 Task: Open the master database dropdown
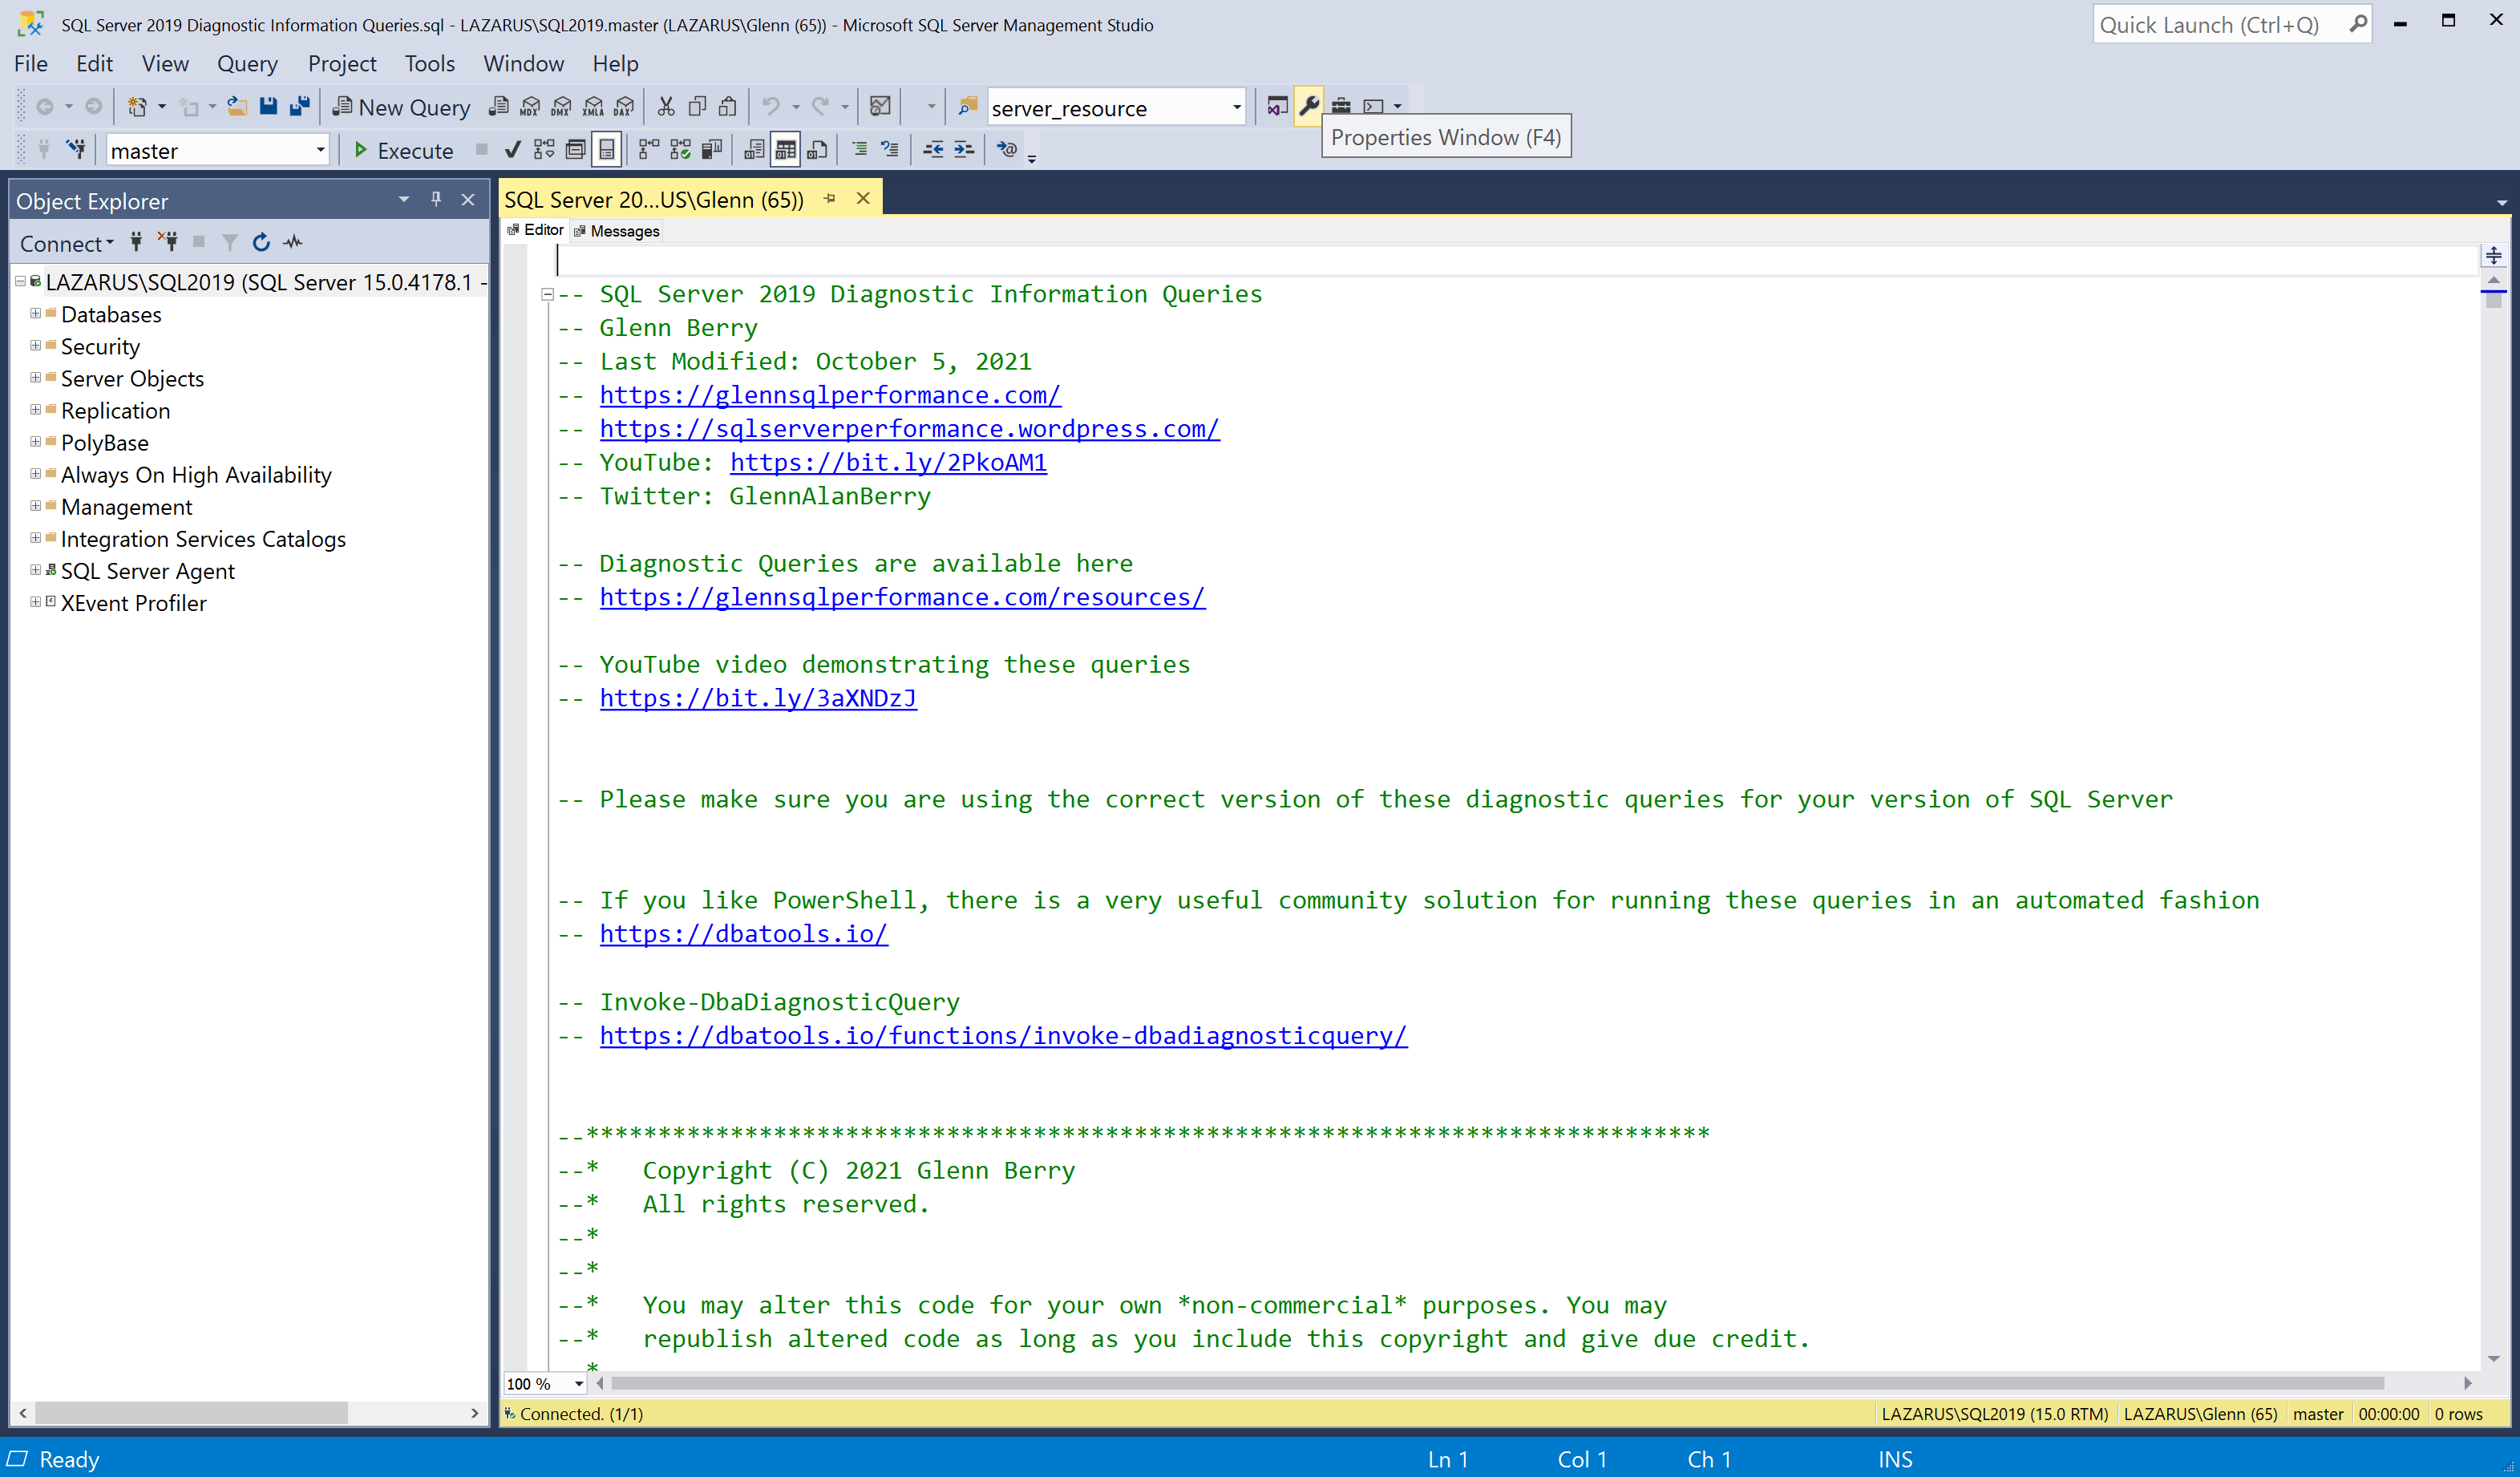tap(319, 150)
